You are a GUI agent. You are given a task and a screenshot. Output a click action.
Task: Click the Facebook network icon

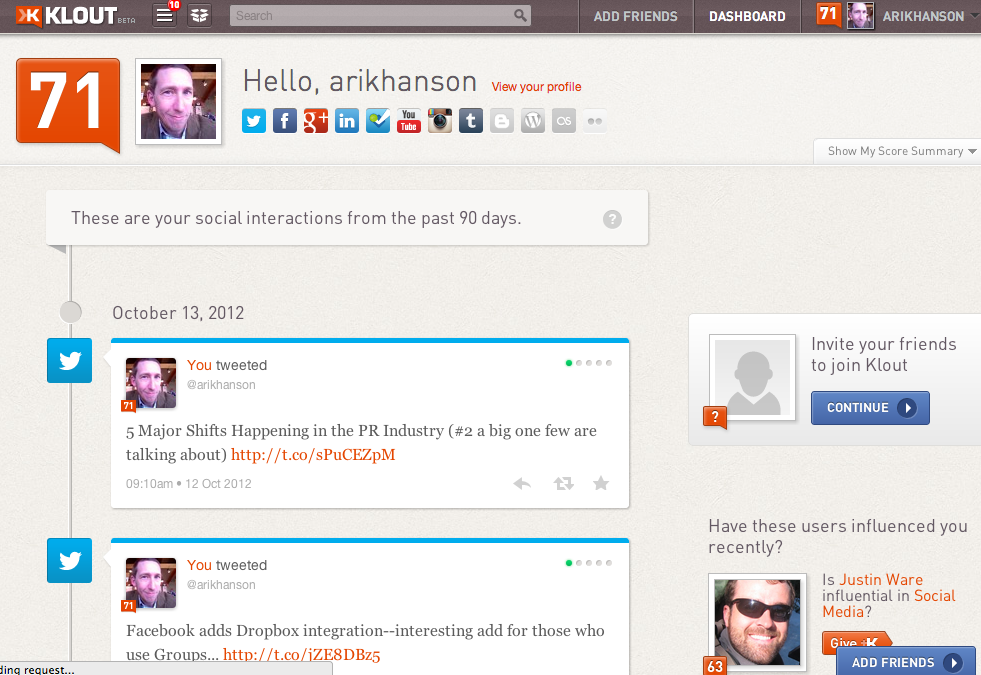click(285, 121)
